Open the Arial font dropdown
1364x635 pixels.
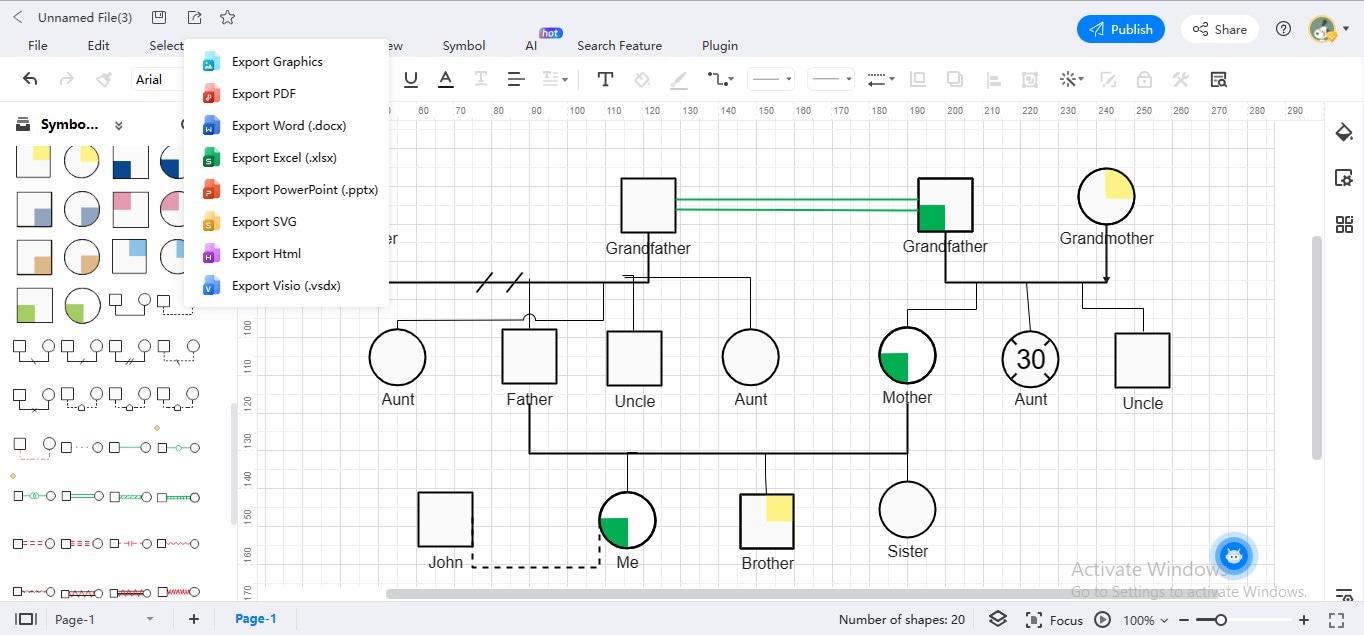160,79
